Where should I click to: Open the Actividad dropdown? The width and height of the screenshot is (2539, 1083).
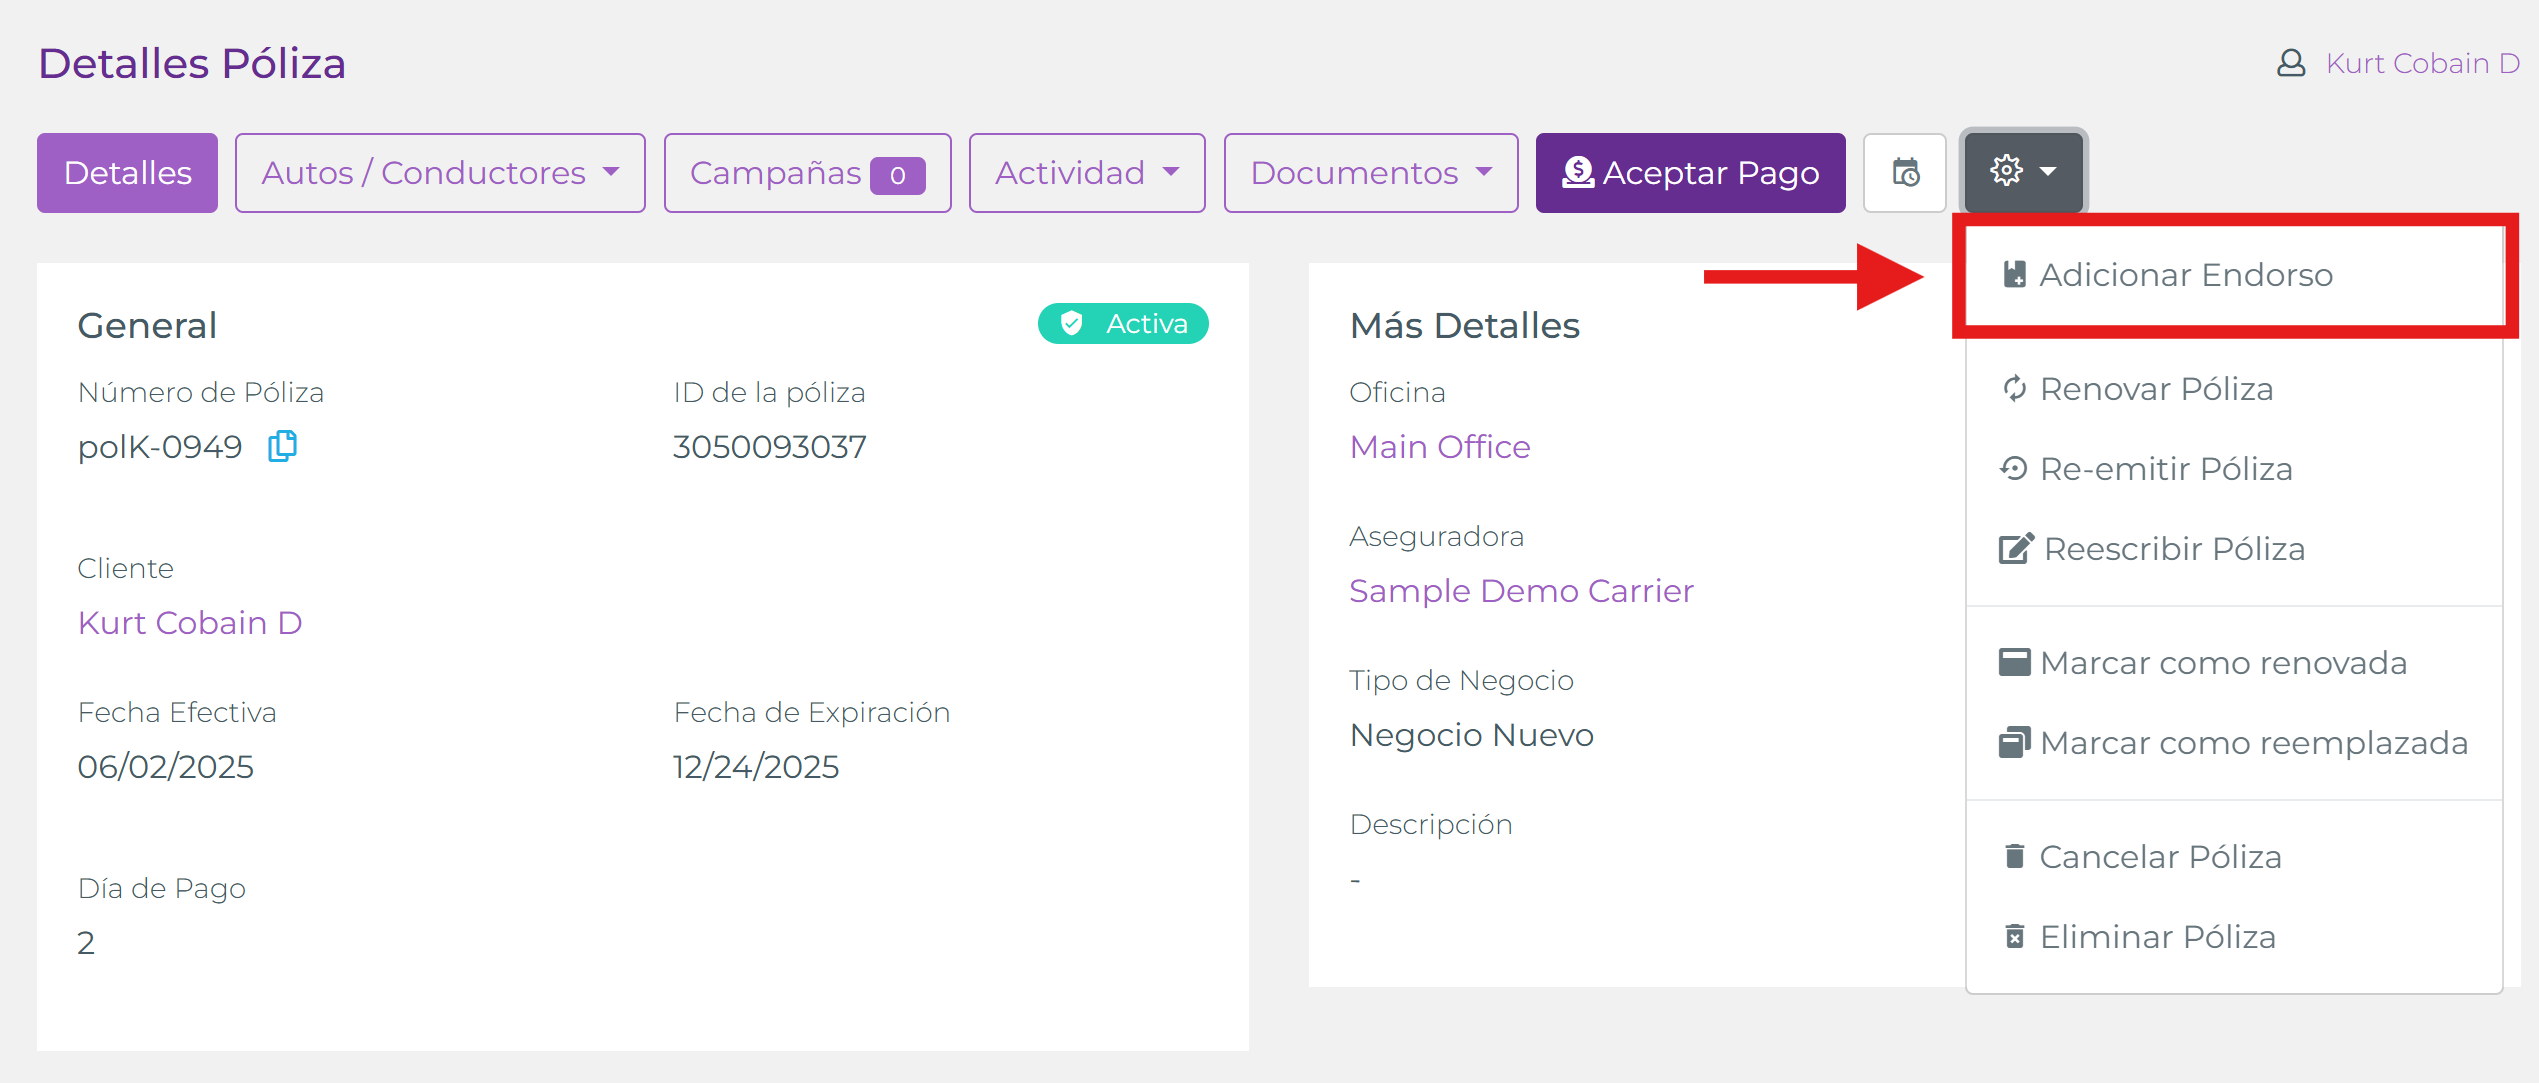[1087, 173]
